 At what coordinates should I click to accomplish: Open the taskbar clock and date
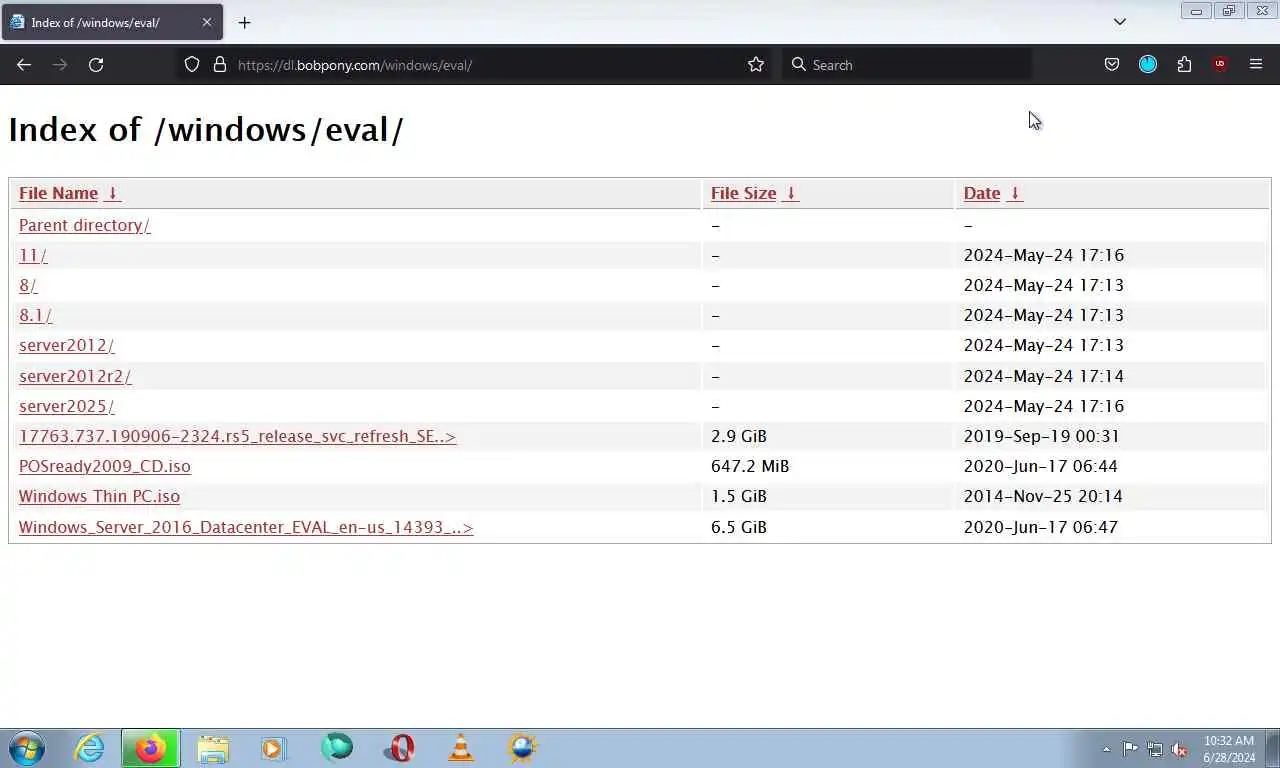(x=1229, y=749)
